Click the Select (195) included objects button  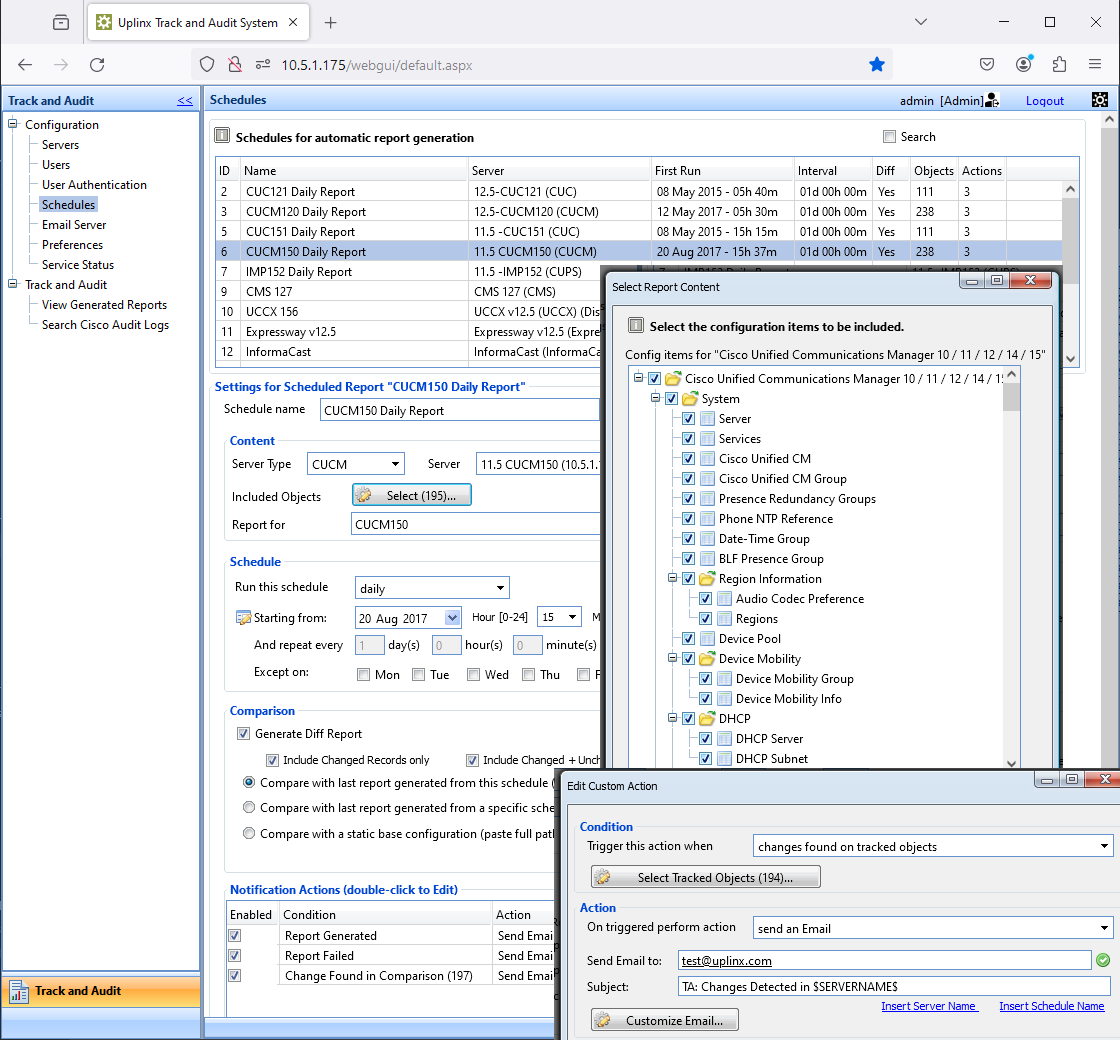pos(411,495)
